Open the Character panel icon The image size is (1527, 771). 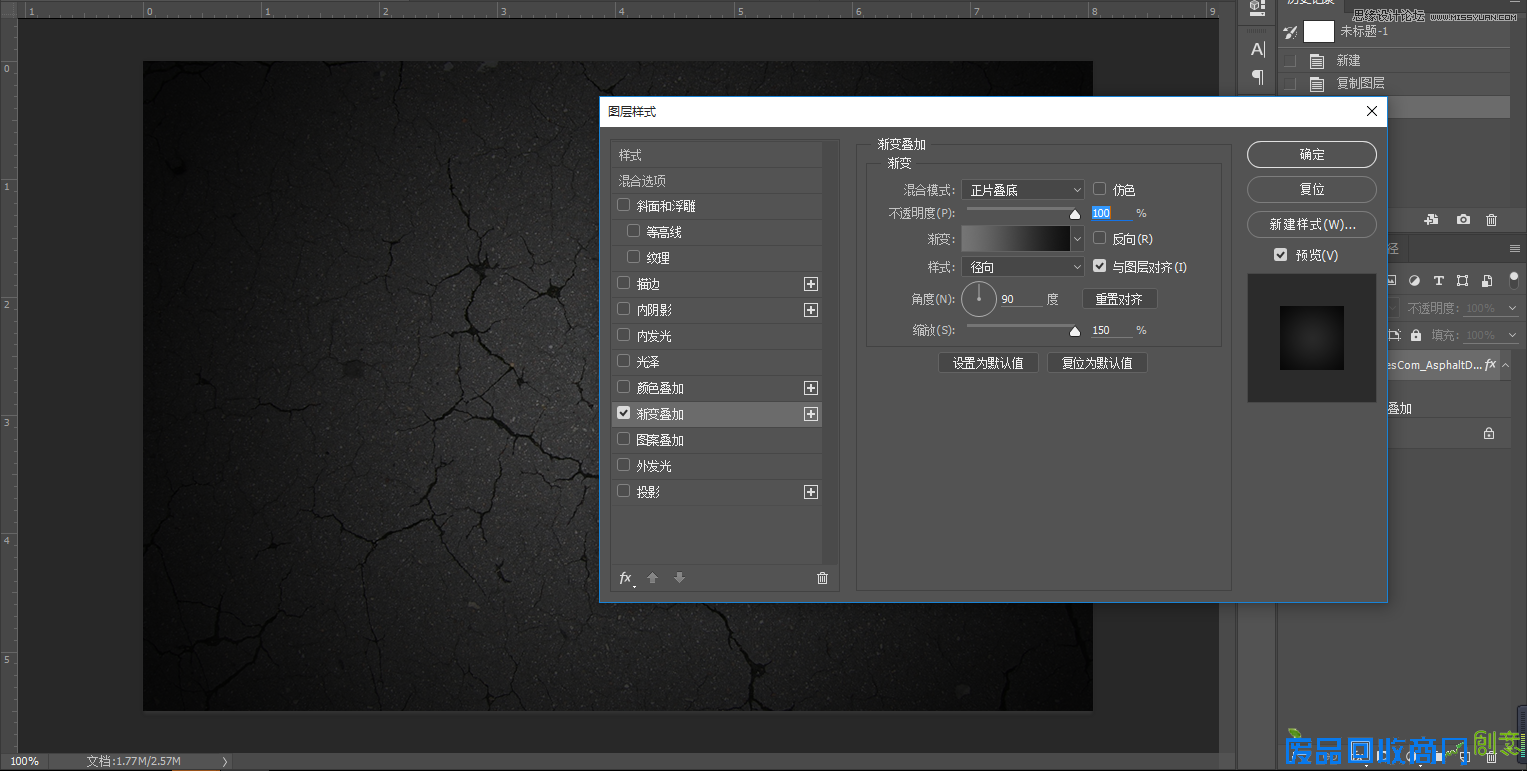click(x=1257, y=48)
